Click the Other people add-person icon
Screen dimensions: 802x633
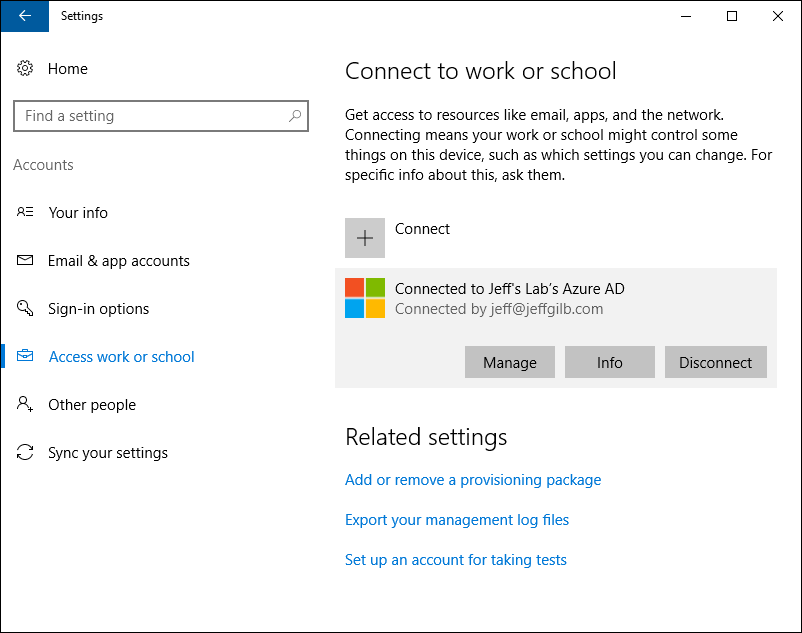(25, 404)
